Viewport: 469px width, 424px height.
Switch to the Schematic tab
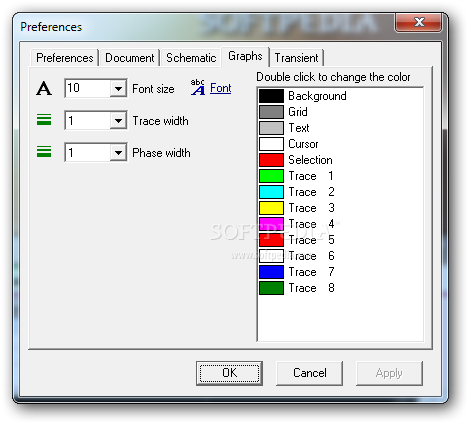tap(191, 58)
